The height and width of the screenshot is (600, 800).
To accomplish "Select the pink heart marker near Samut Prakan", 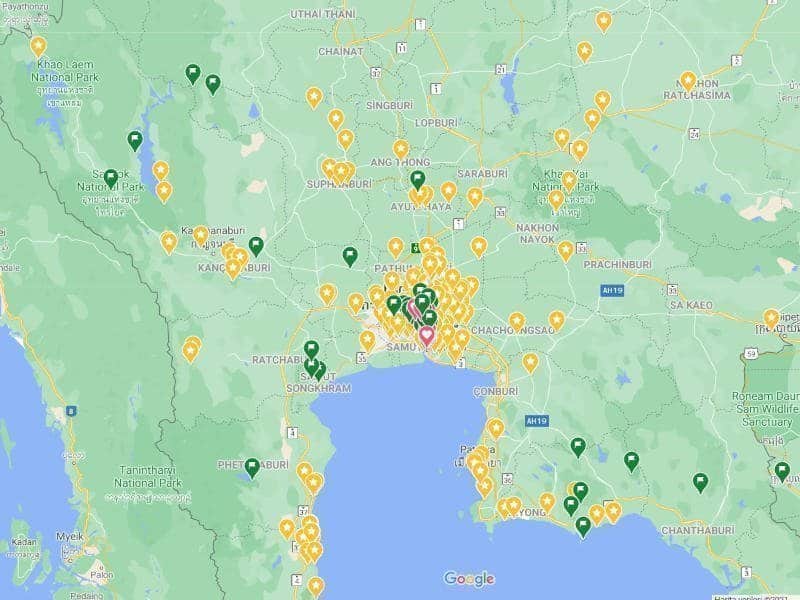I will 427,335.
